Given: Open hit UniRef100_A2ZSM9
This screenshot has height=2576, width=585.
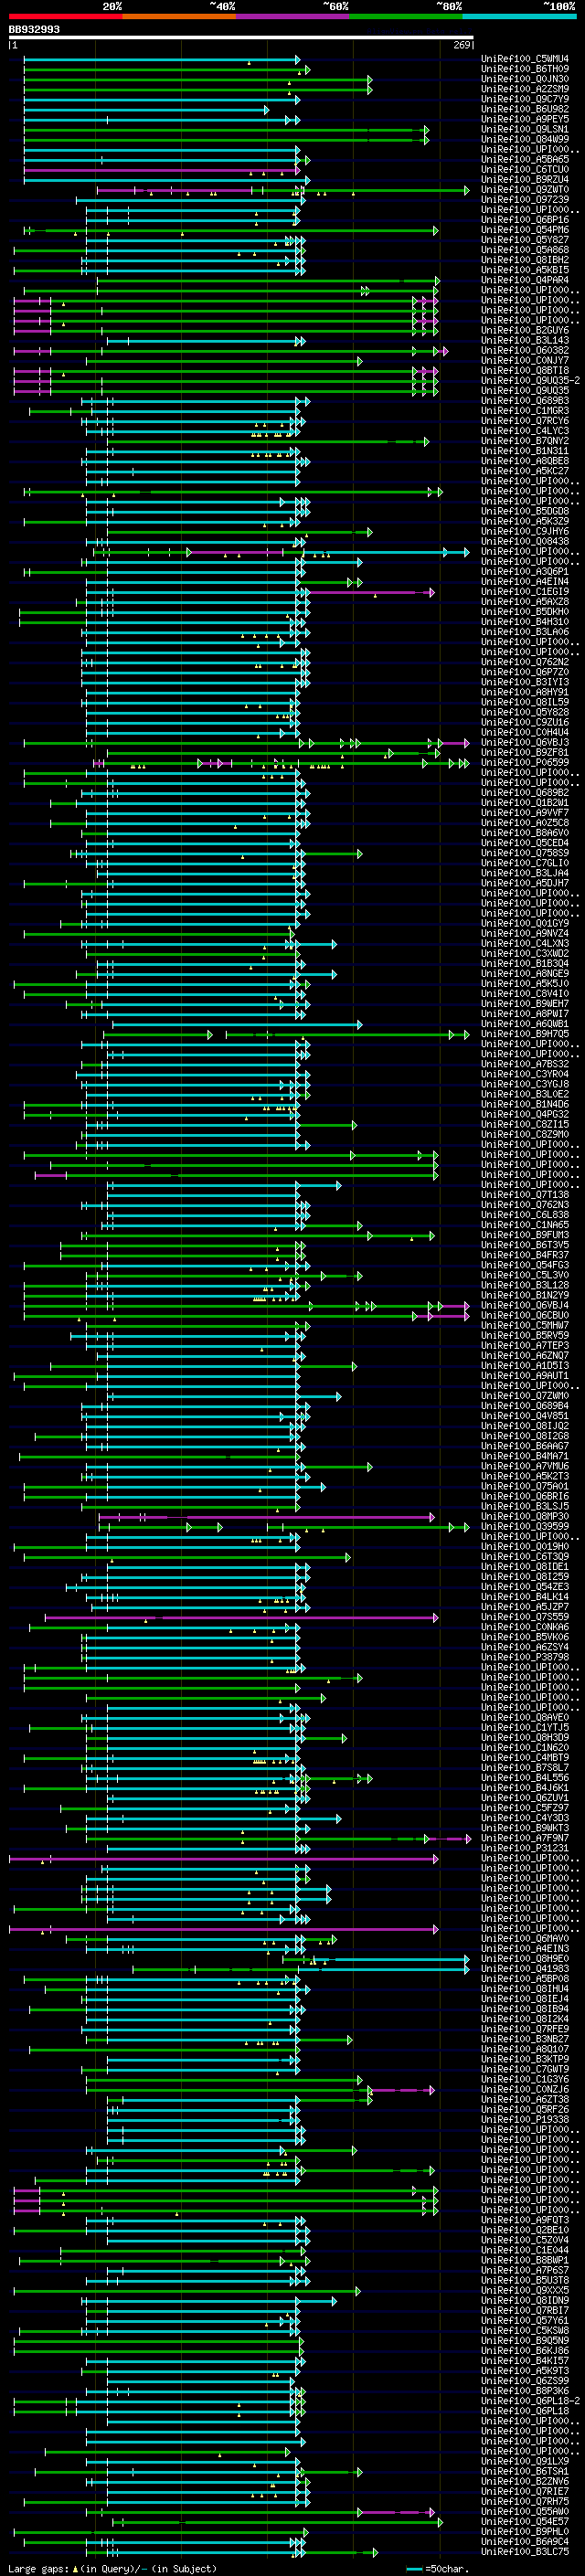Looking at the screenshot, I should [x=524, y=89].
